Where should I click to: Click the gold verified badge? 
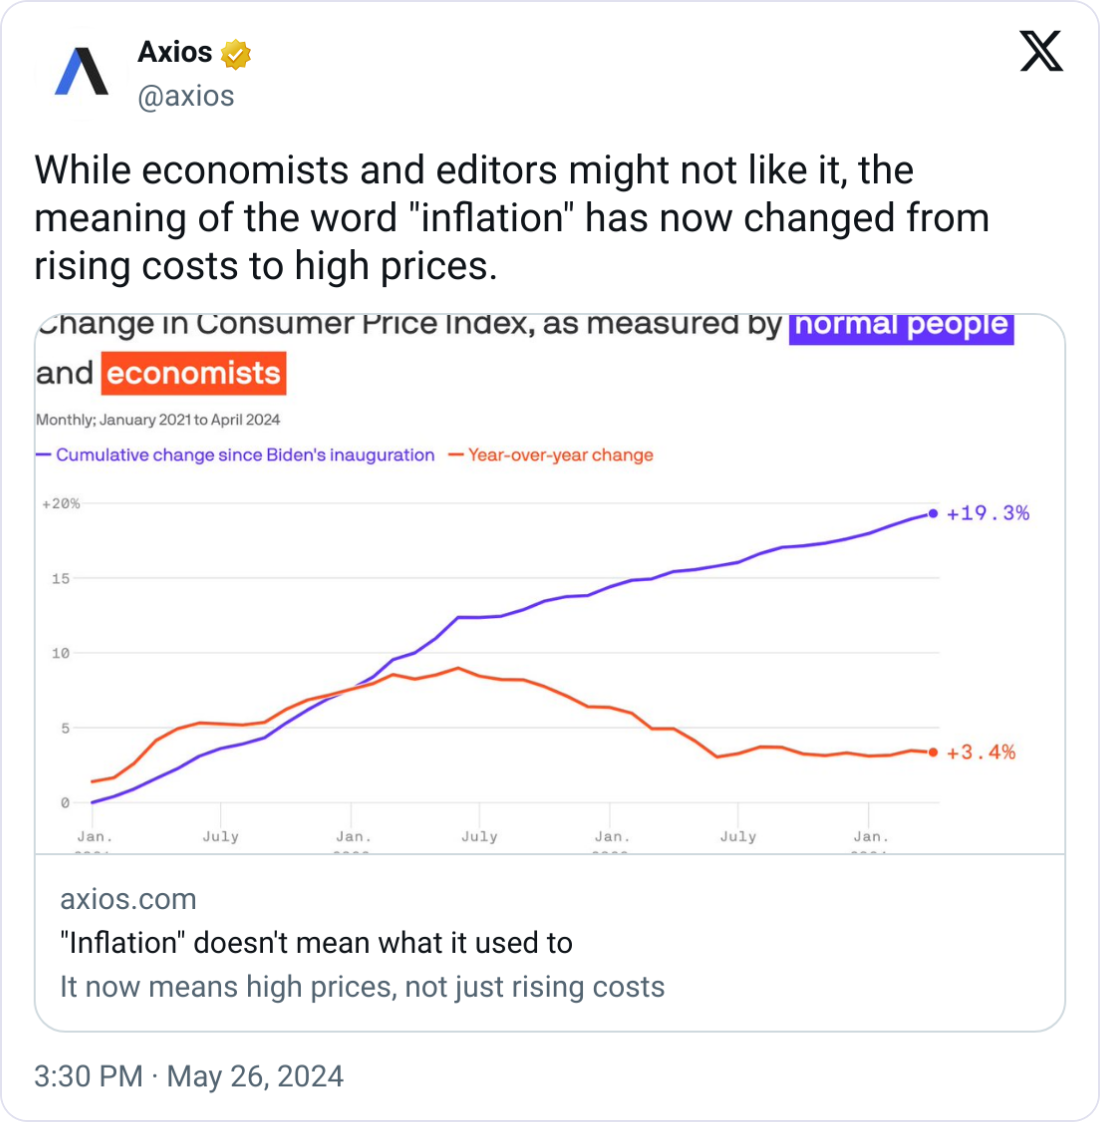pyautogui.click(x=236, y=54)
